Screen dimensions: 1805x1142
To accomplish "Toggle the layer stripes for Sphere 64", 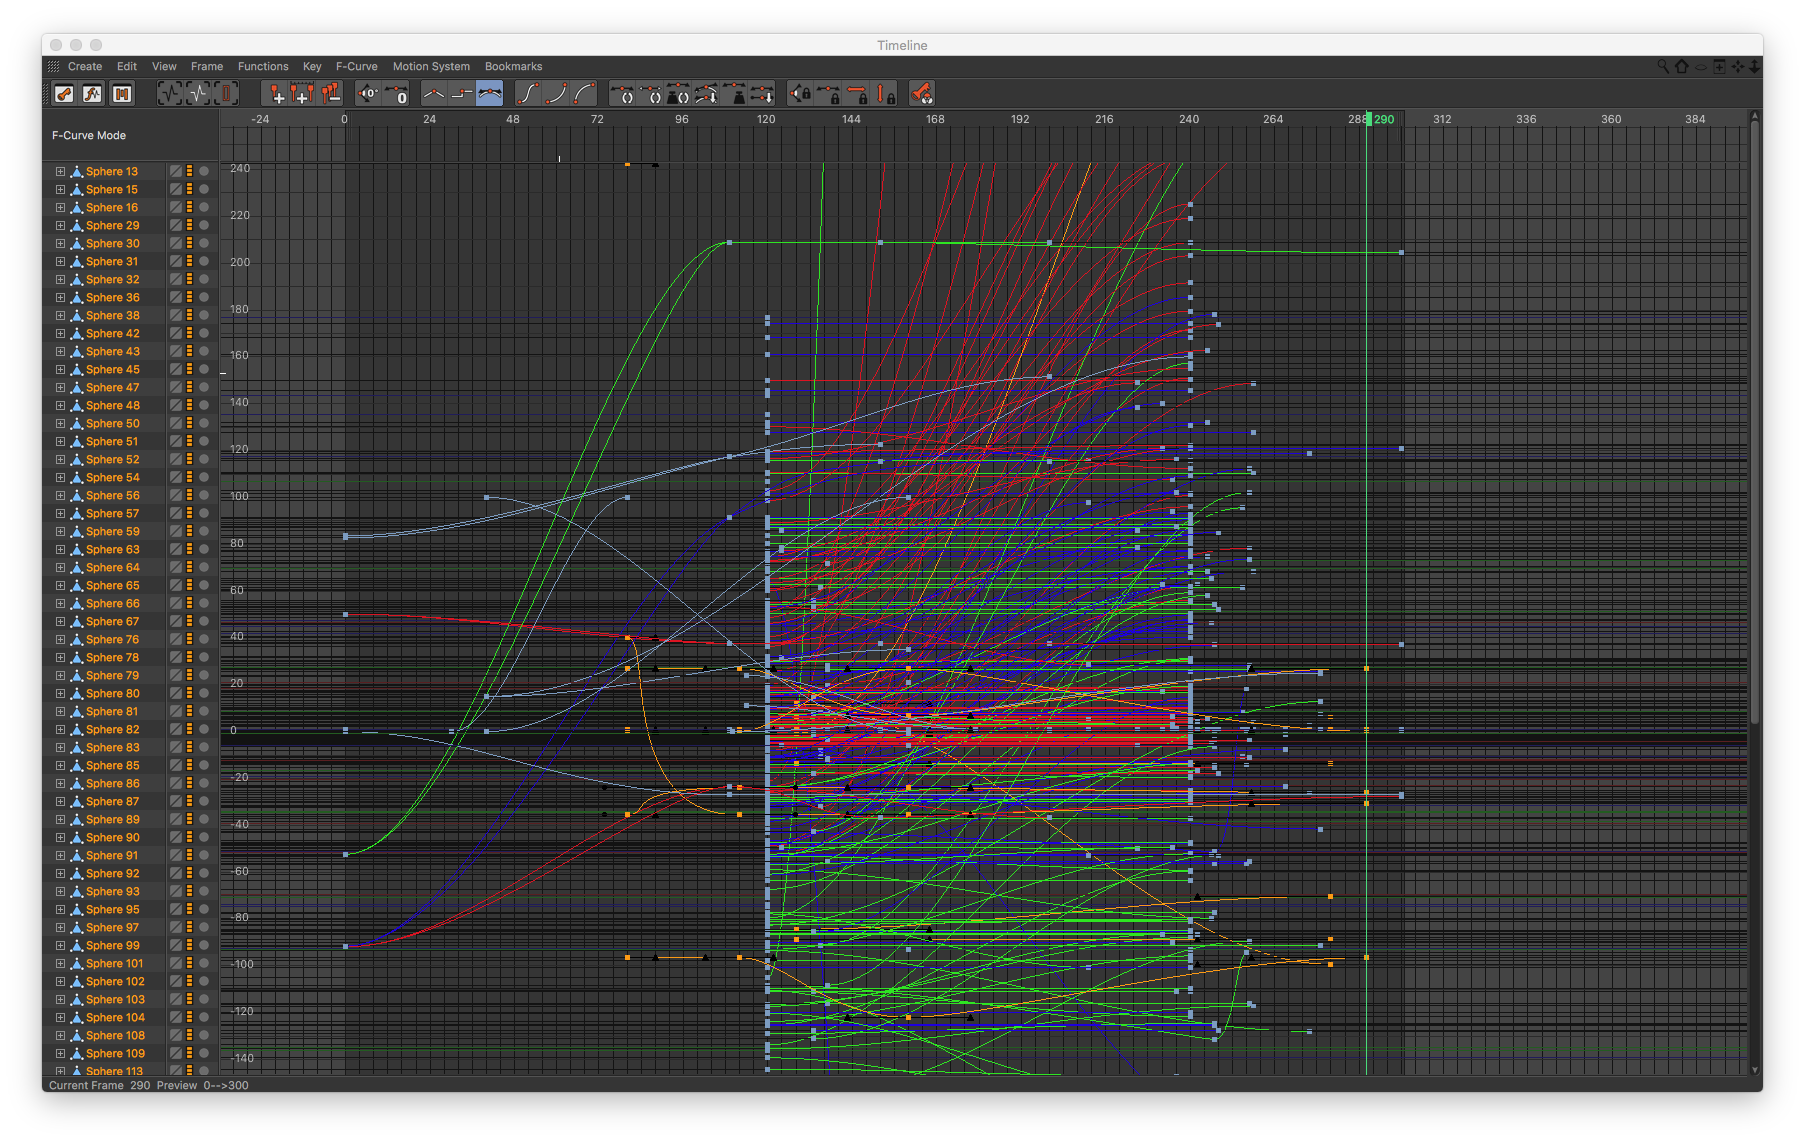I will (189, 568).
